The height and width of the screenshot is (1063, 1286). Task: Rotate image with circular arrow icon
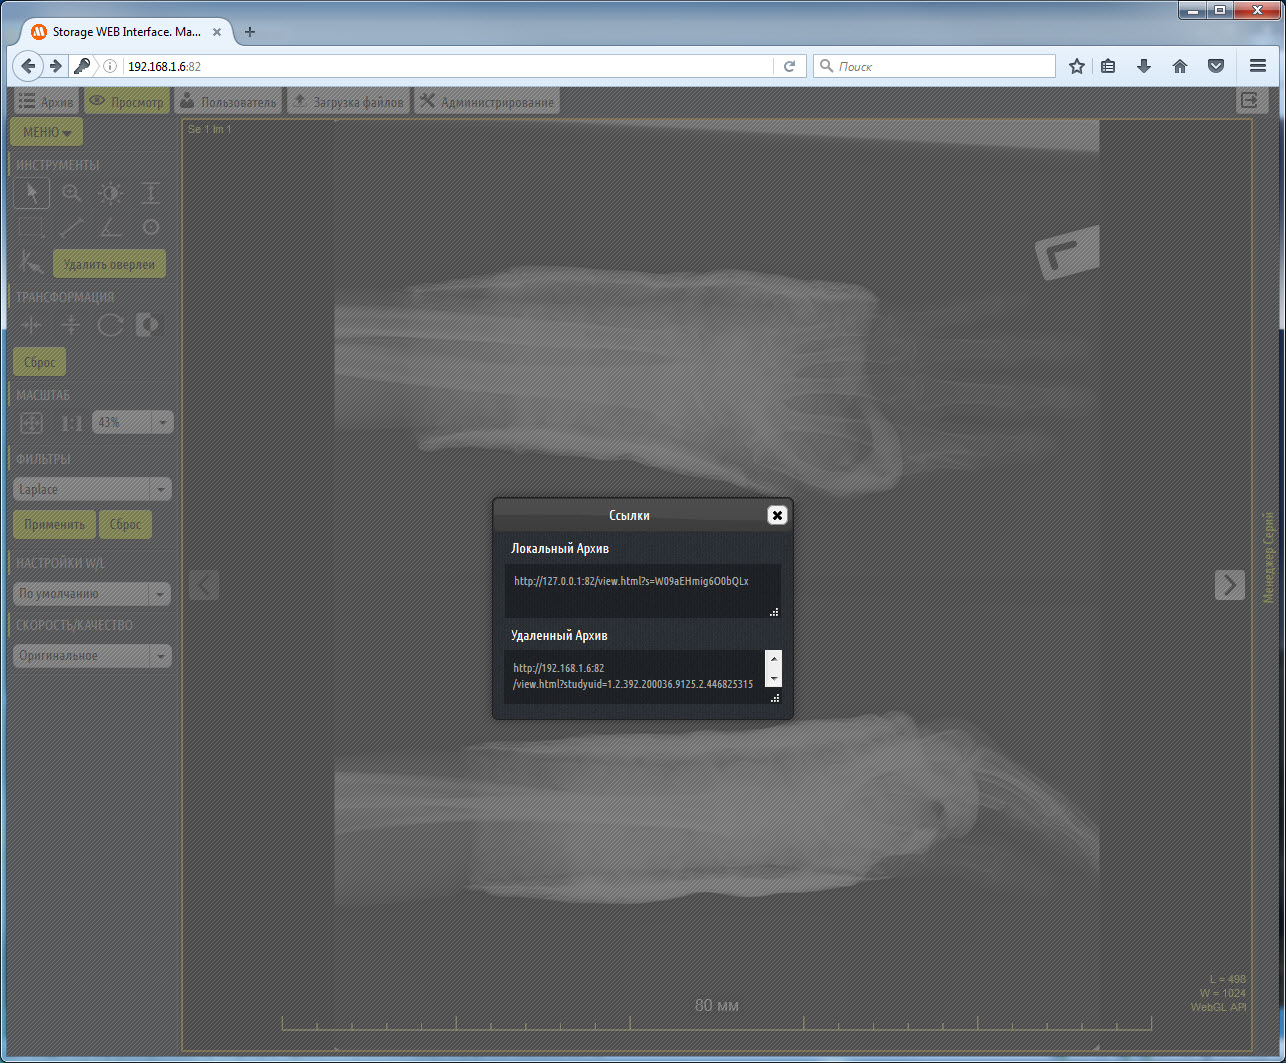(110, 325)
